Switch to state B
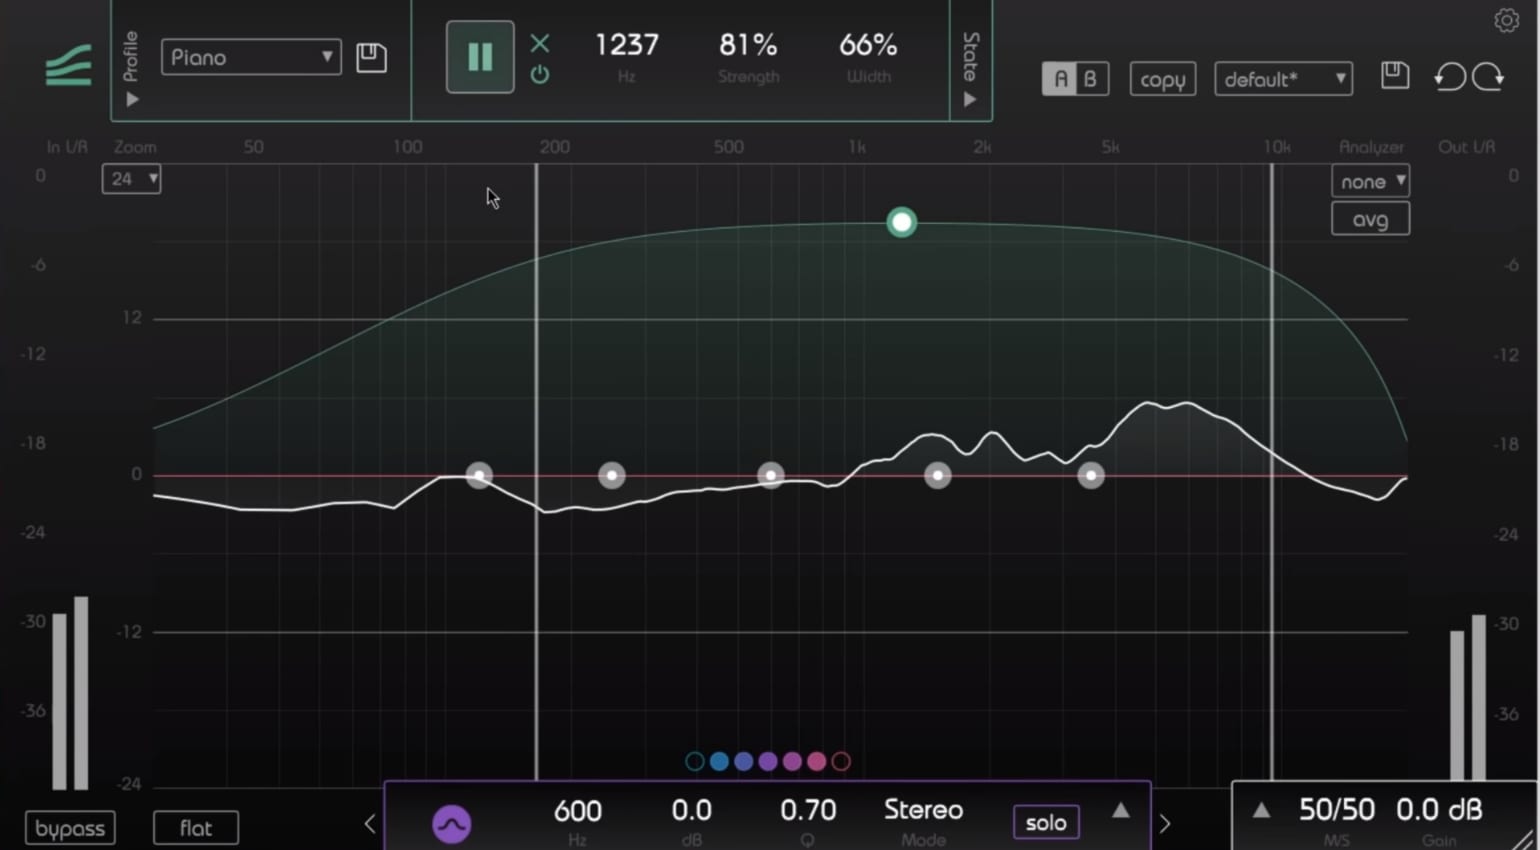The image size is (1540, 850). 1091,79
